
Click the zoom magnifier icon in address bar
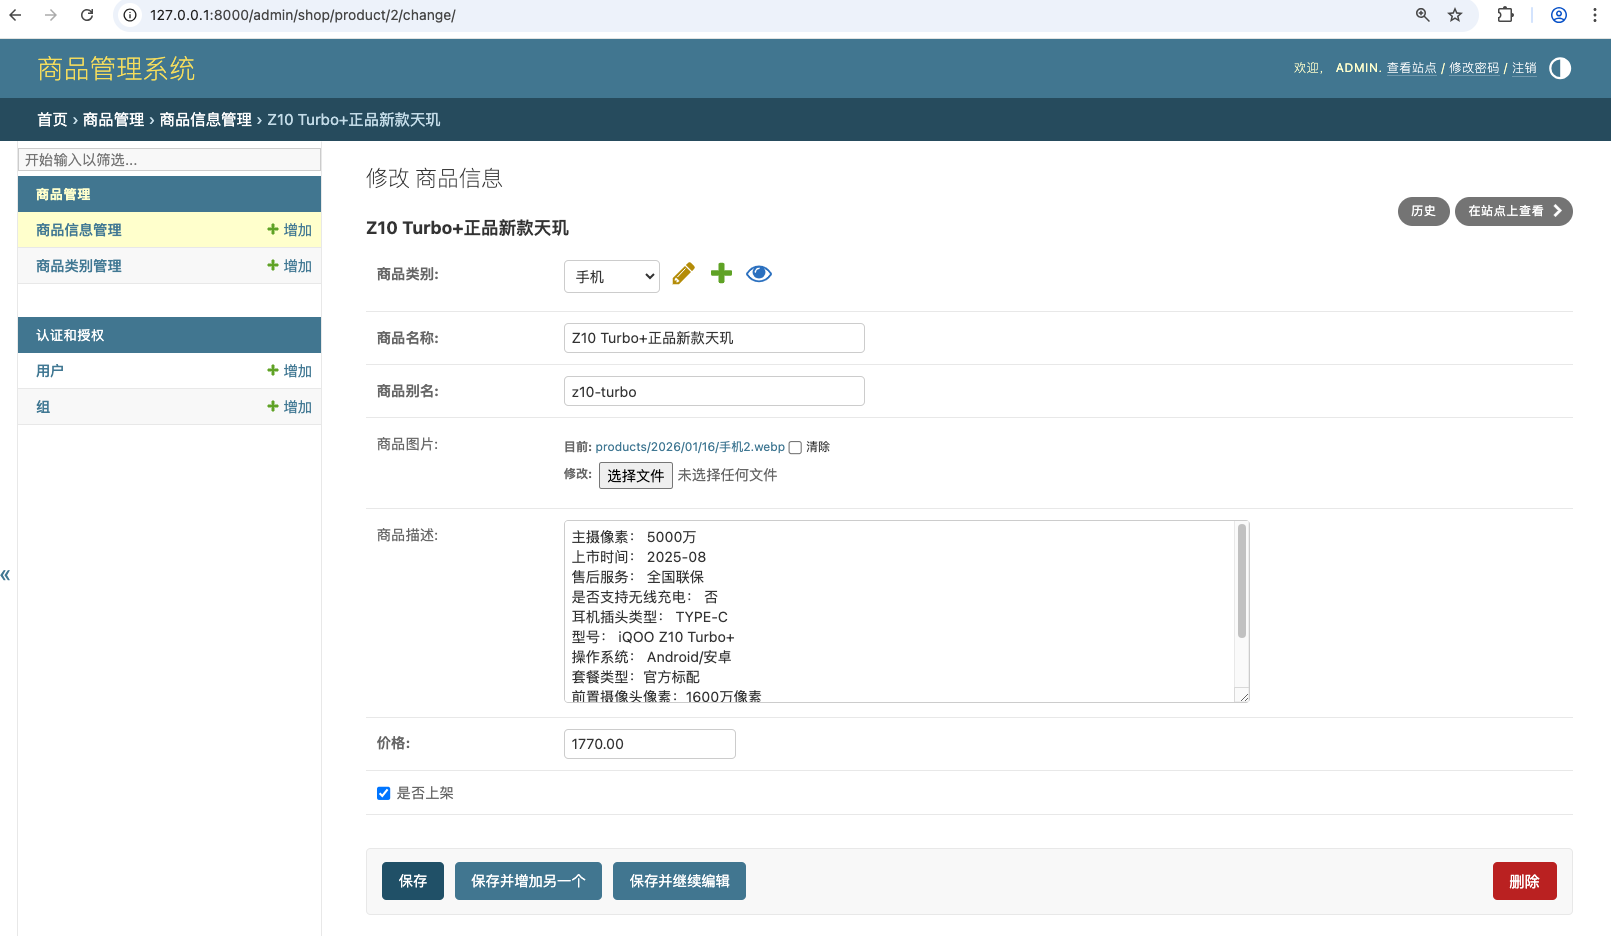pos(1423,15)
